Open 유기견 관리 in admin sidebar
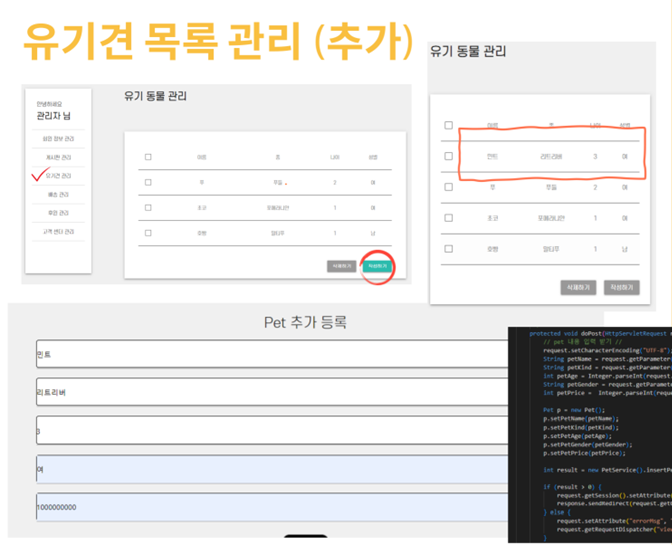Image resolution: width=672 pixels, height=545 pixels. click(x=58, y=176)
